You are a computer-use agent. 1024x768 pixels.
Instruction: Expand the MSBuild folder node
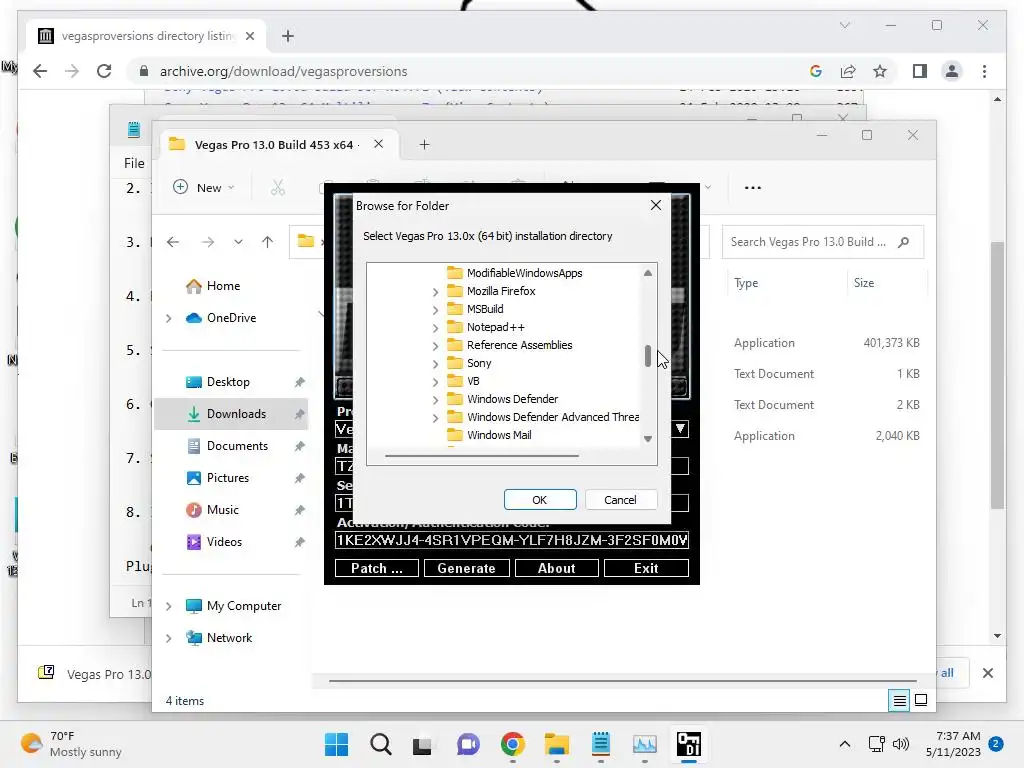436,310
